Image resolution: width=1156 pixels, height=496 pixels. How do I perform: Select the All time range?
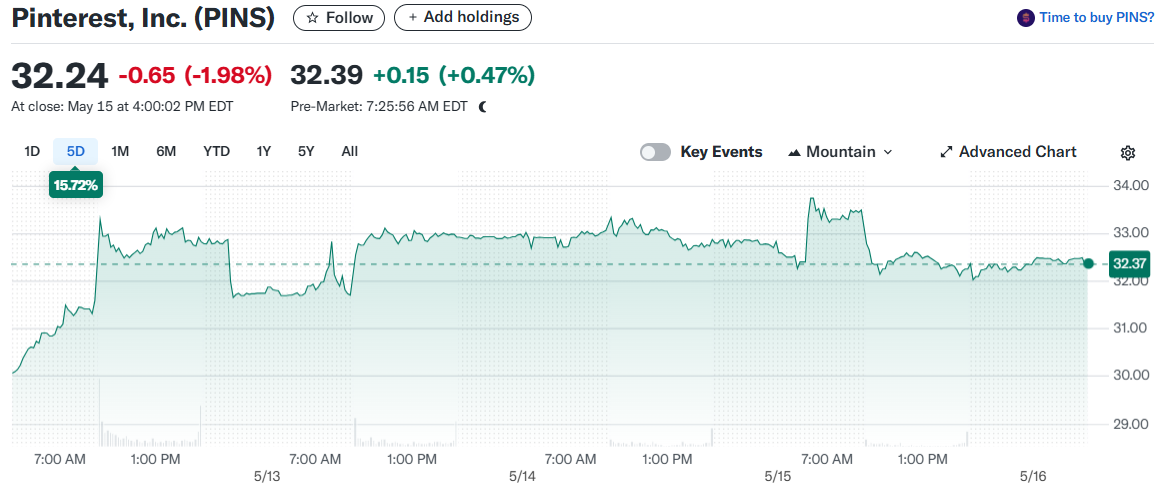point(349,151)
